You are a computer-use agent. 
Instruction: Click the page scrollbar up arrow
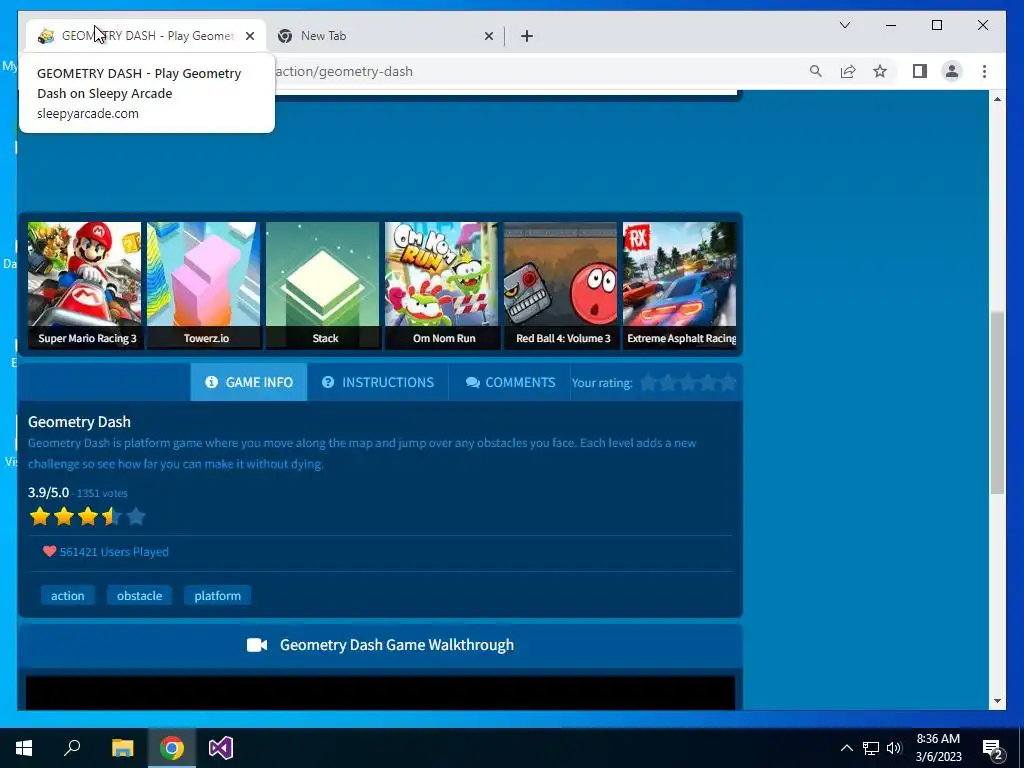(x=997, y=99)
